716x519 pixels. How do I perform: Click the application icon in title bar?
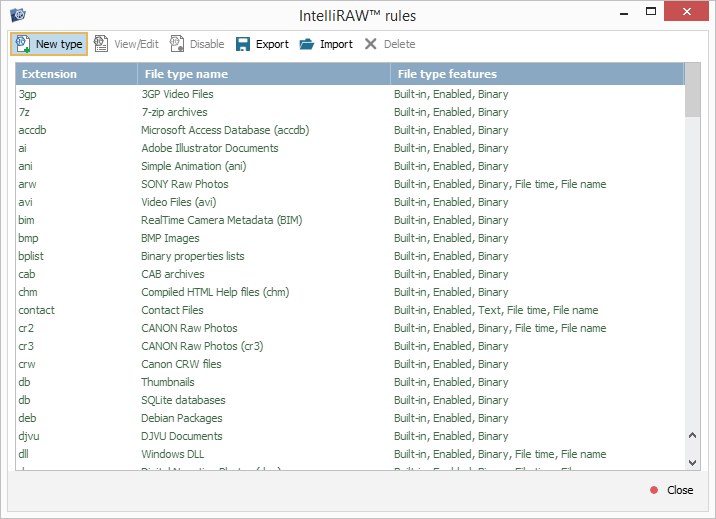pyautogui.click(x=17, y=16)
